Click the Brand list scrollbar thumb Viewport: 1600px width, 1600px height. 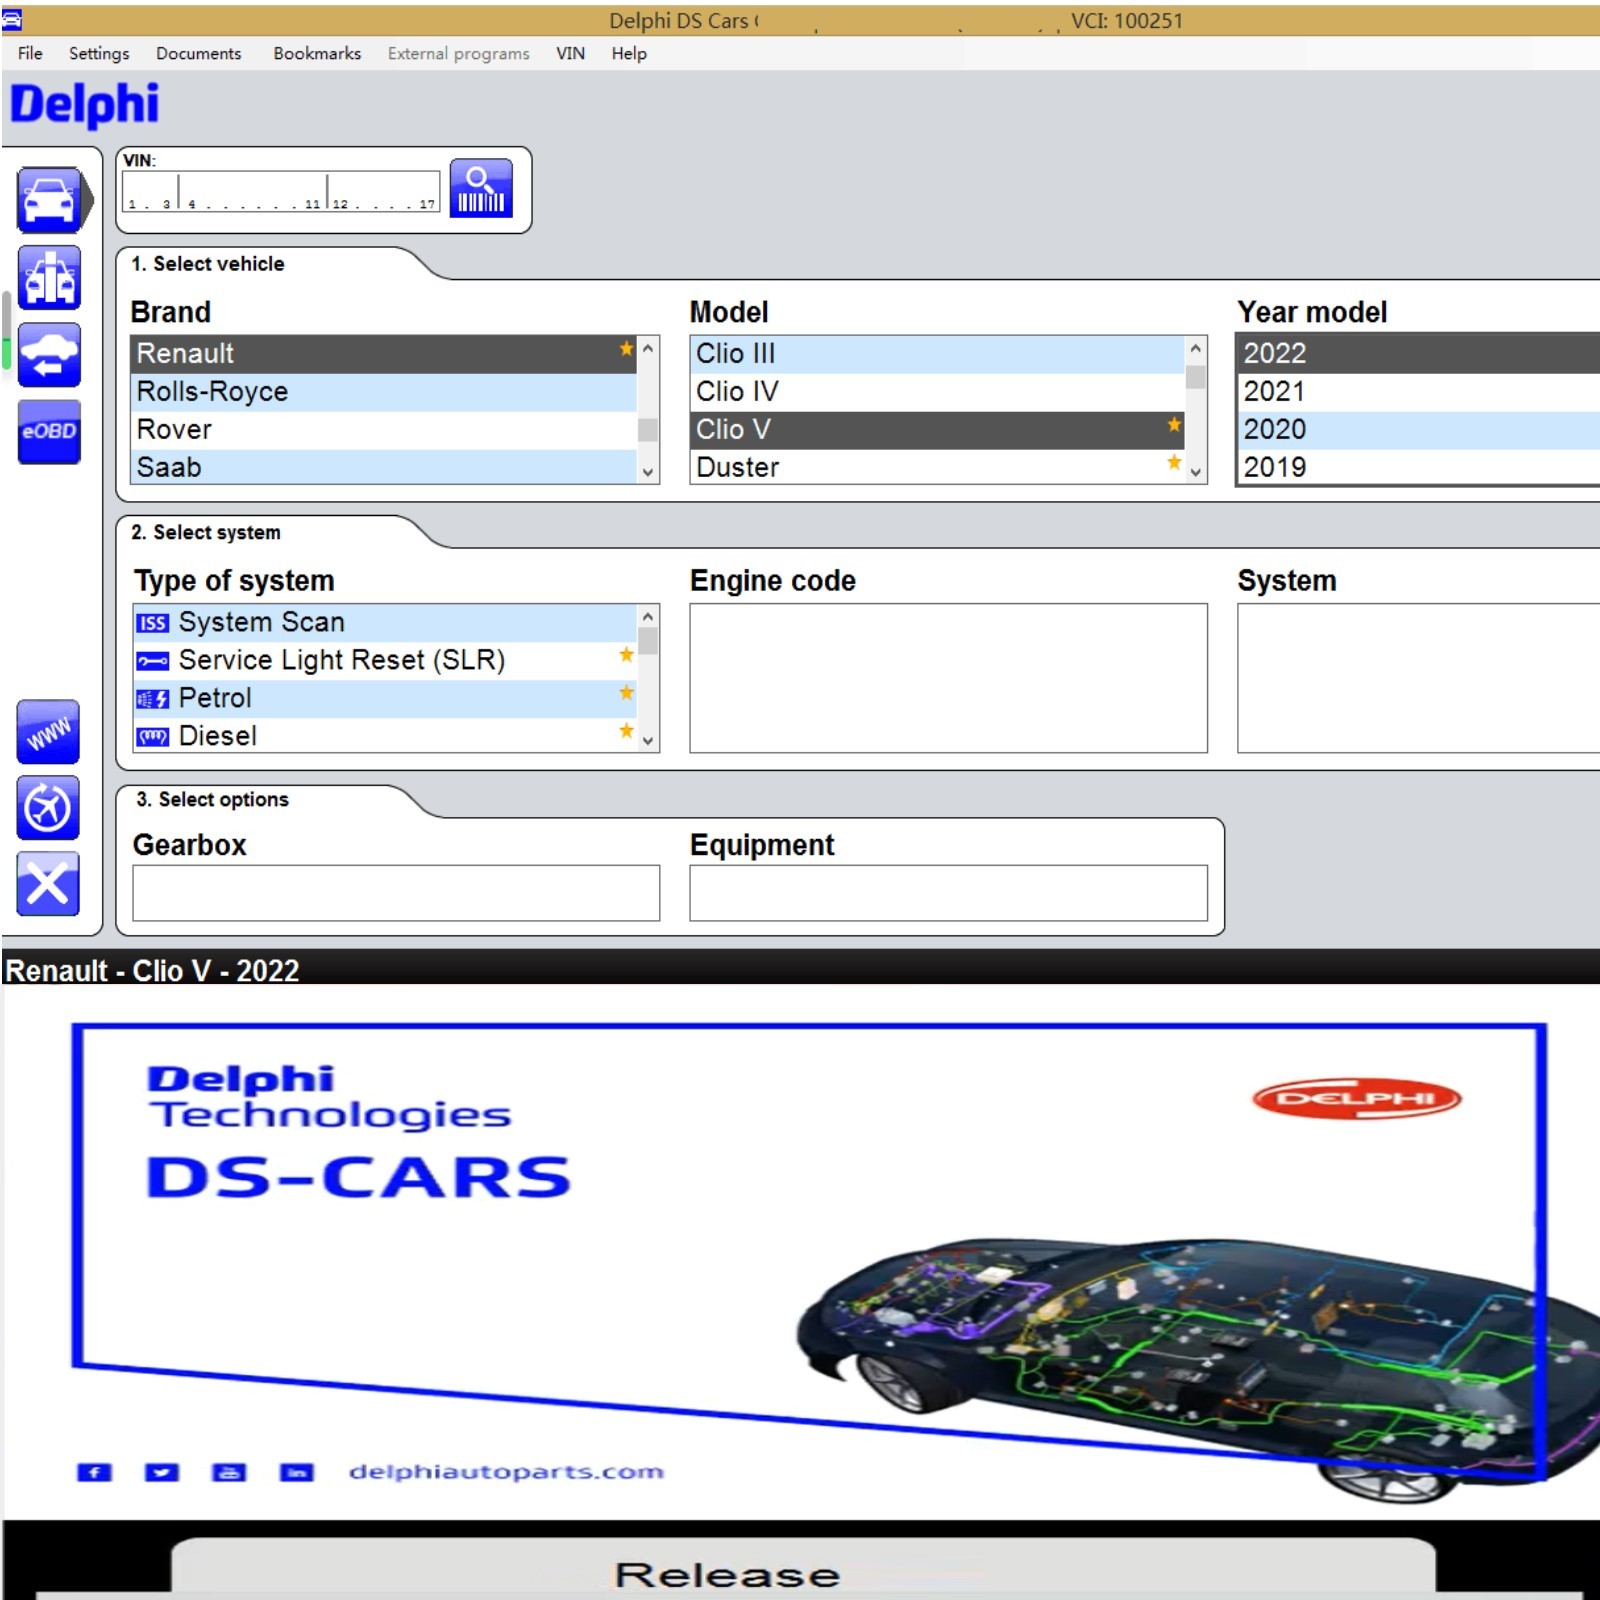(647, 430)
